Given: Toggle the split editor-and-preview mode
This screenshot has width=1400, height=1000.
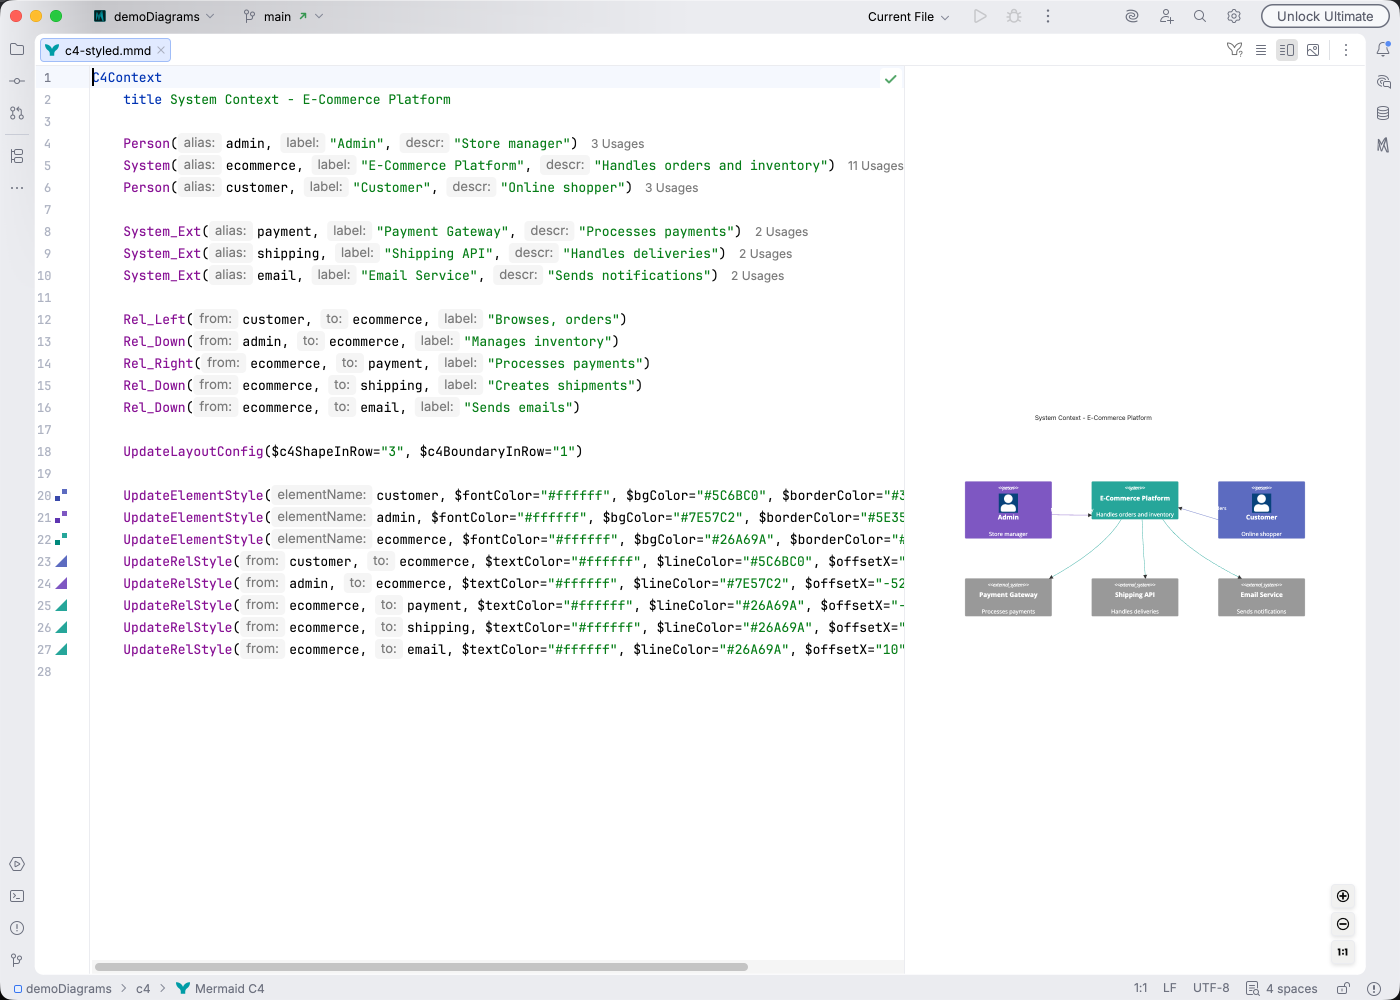Looking at the screenshot, I should coord(1286,49).
